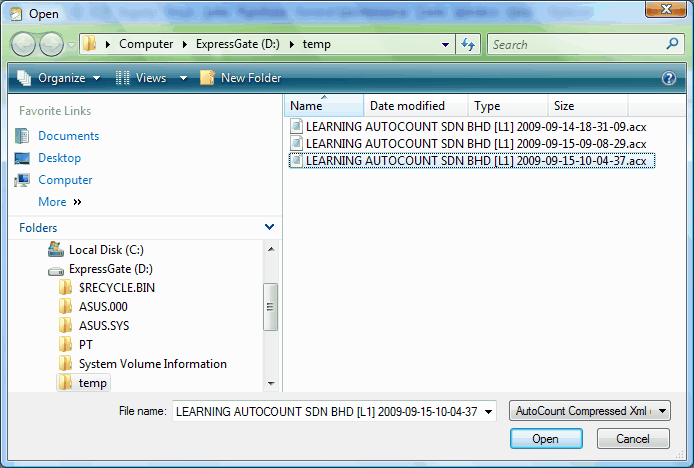Click the Forward navigation arrow button
Screen dimensions: 694x468
(51, 44)
